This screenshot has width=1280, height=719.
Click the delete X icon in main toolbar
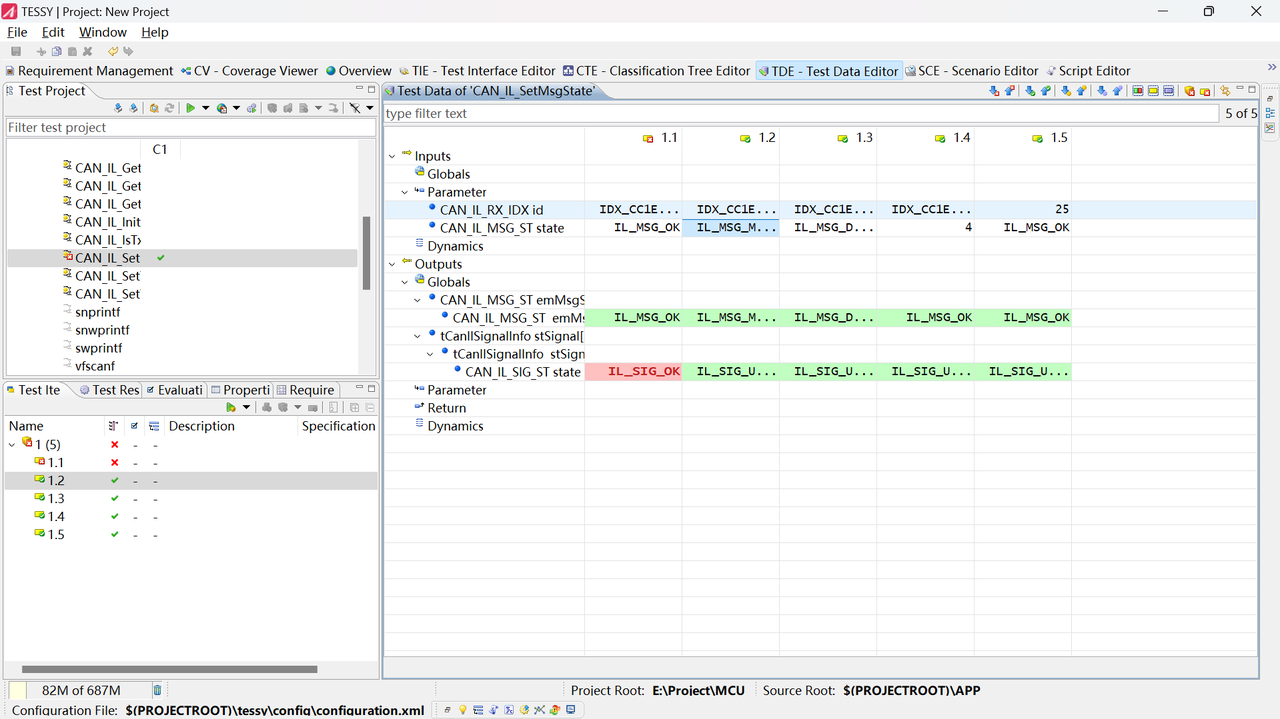click(87, 51)
